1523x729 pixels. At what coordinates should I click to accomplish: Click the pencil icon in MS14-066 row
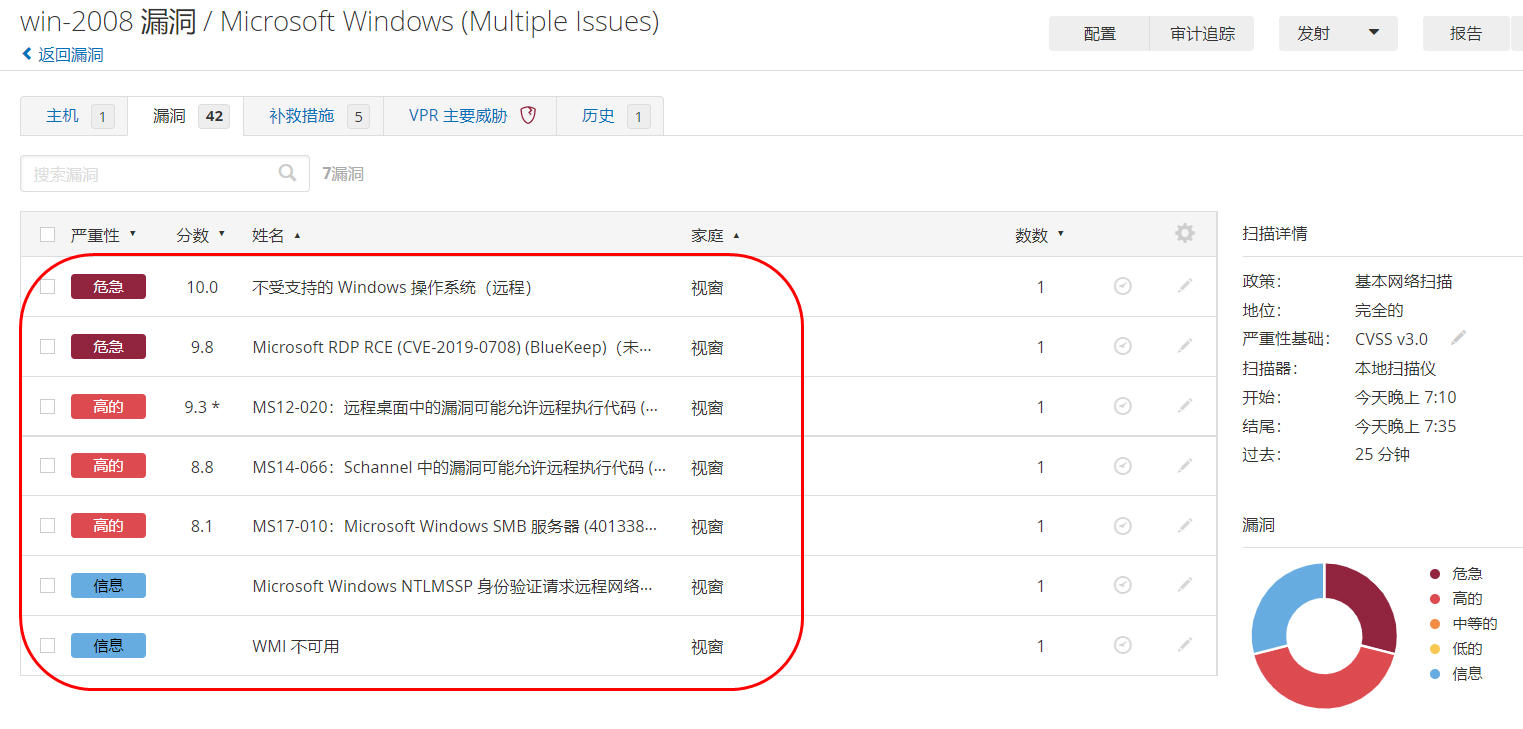1185,465
